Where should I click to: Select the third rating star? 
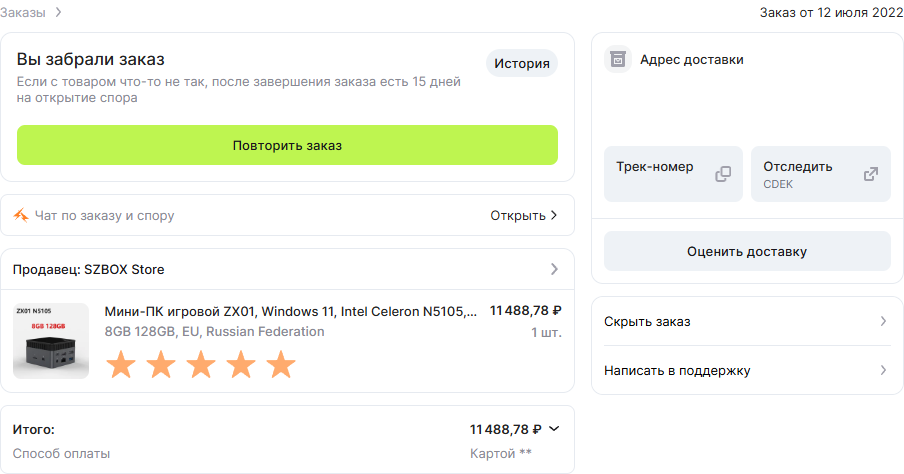tap(201, 364)
